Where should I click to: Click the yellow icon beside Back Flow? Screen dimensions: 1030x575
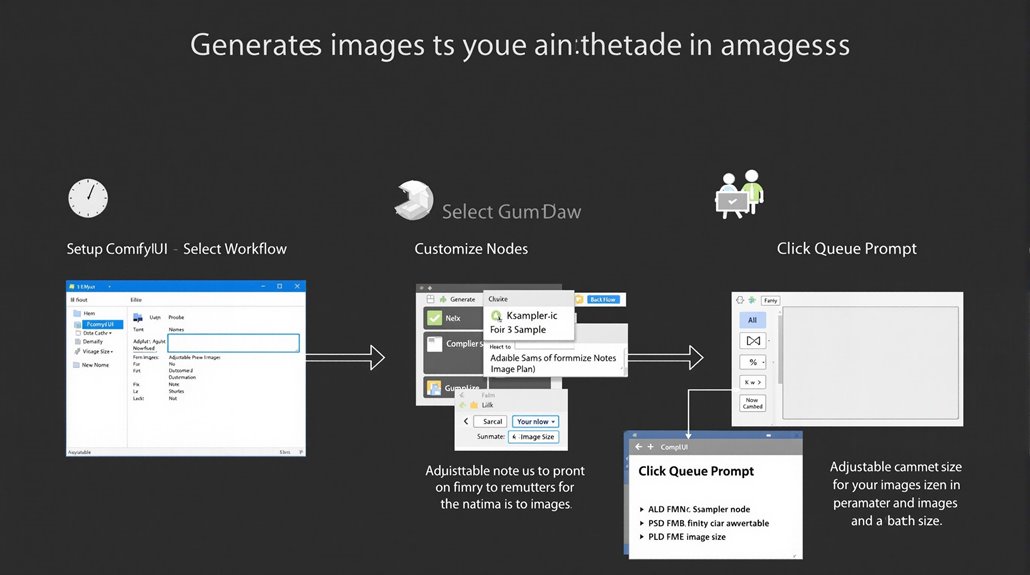[x=579, y=300]
